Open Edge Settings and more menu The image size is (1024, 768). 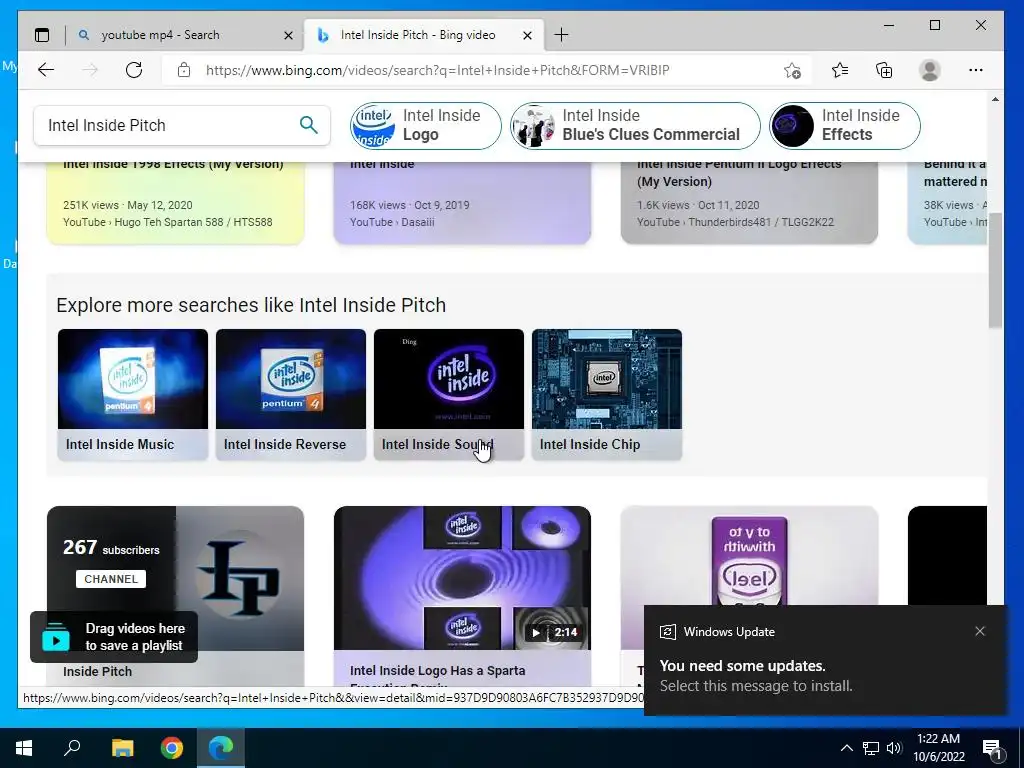[976, 70]
